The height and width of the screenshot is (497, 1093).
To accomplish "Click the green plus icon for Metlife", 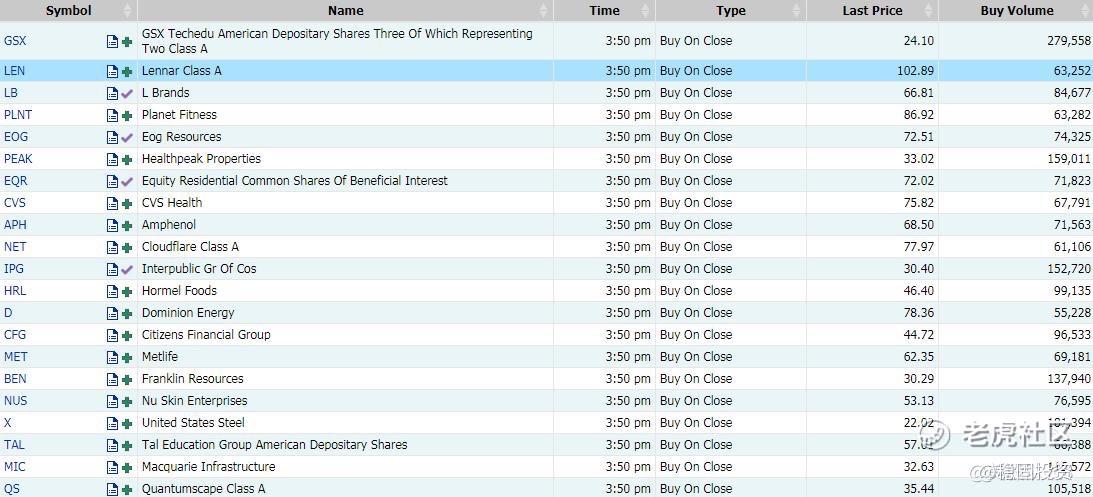I will coord(127,358).
